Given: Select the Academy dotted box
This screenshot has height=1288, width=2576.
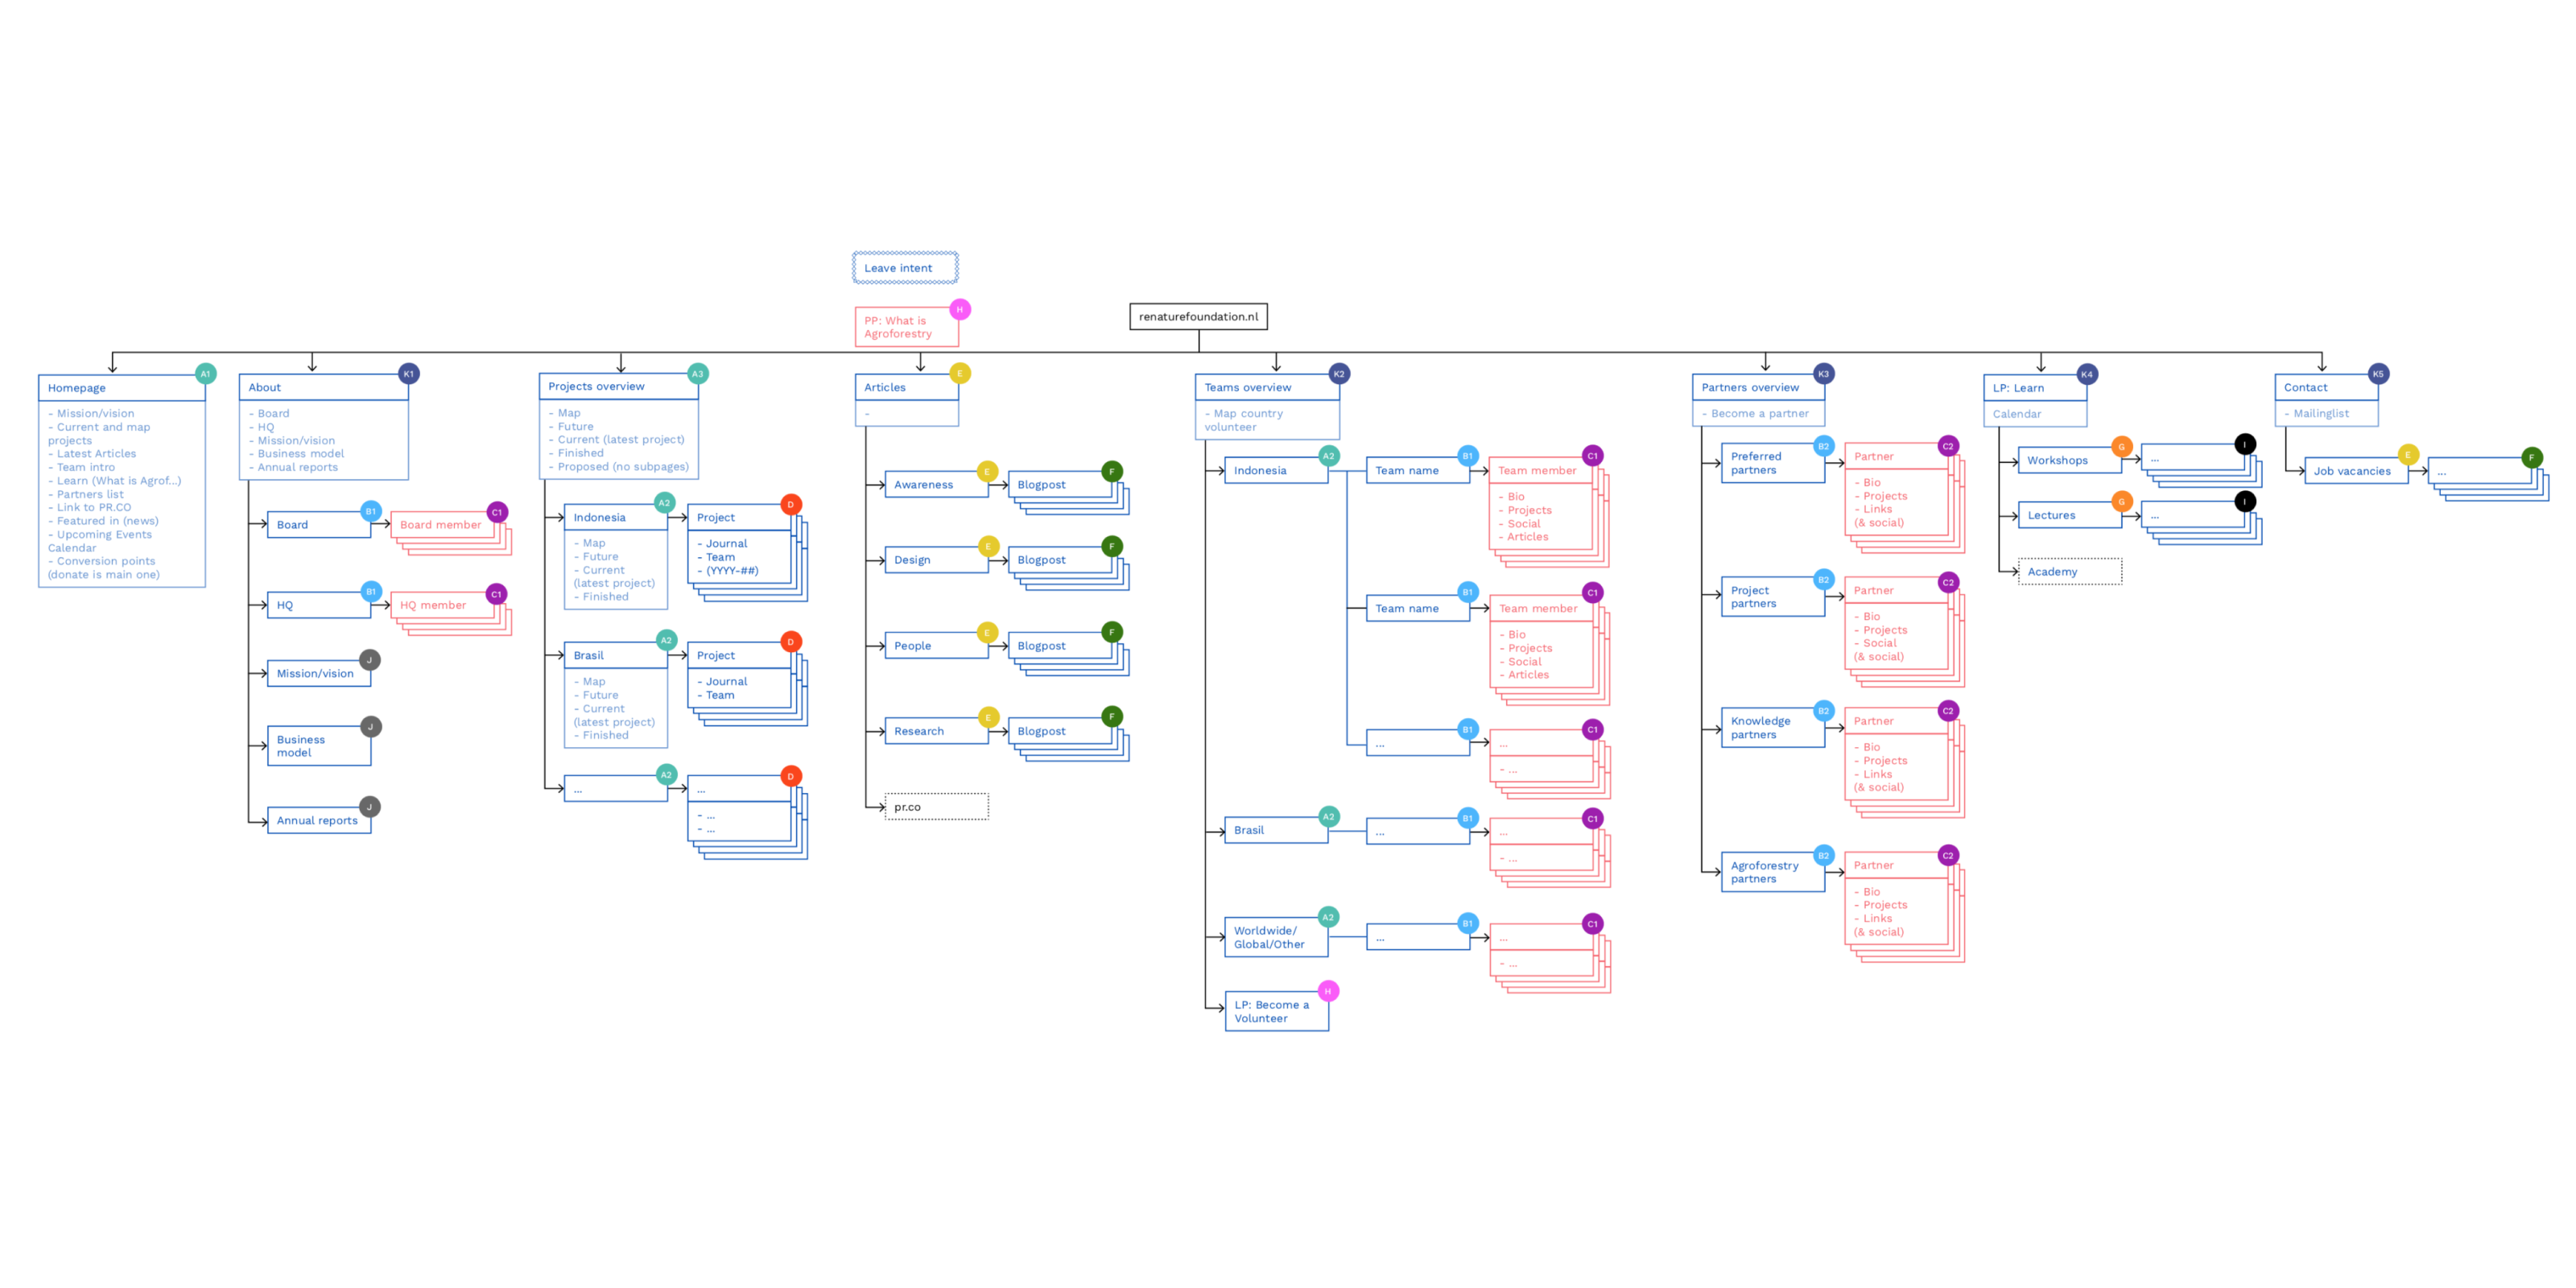Looking at the screenshot, I should pyautogui.click(x=2070, y=572).
